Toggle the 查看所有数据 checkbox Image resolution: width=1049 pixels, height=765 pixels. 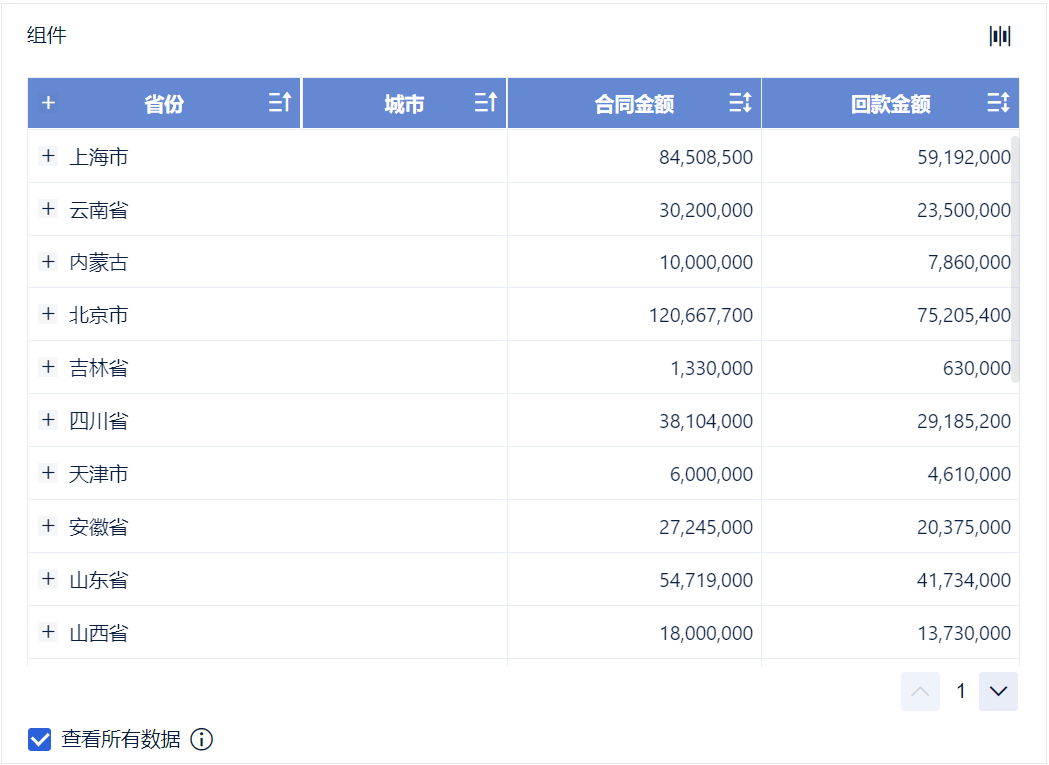click(x=40, y=740)
